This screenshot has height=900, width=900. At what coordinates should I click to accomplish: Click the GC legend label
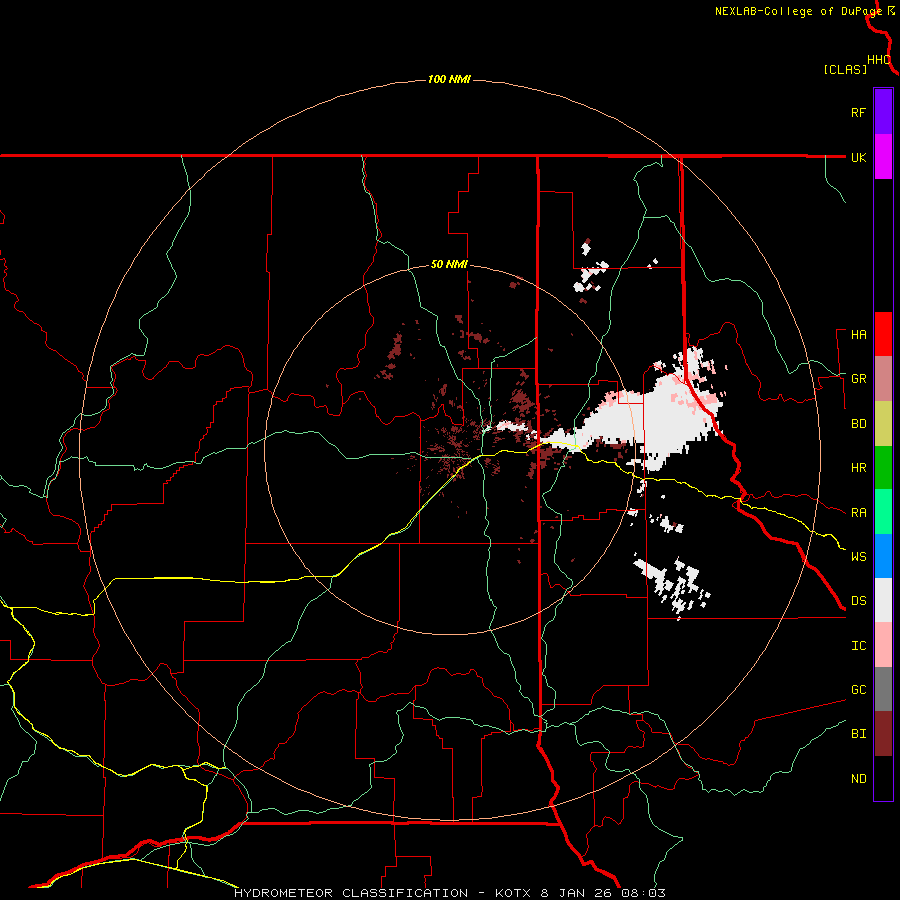858,690
